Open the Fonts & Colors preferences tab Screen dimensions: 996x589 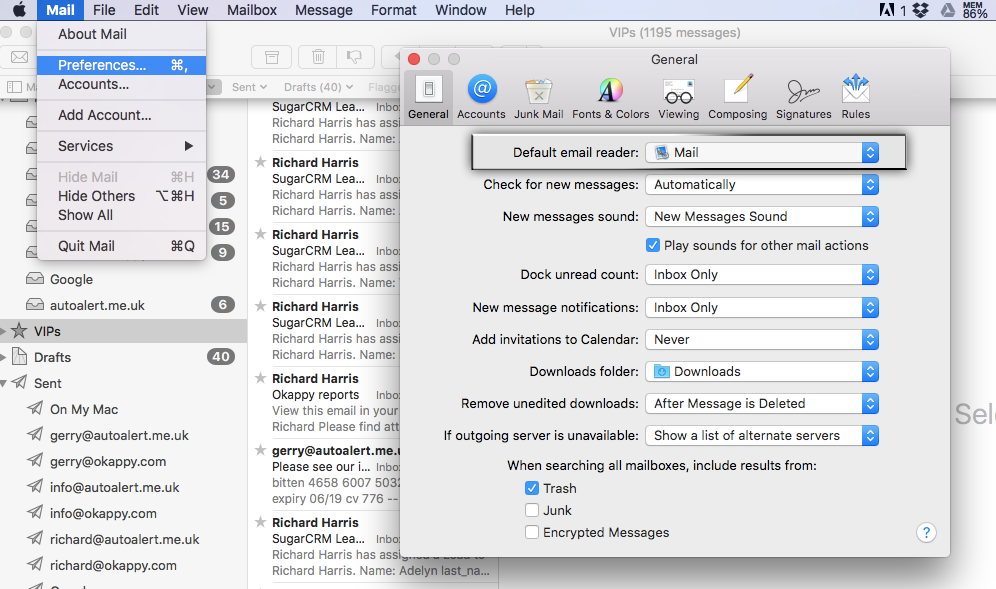(x=610, y=97)
